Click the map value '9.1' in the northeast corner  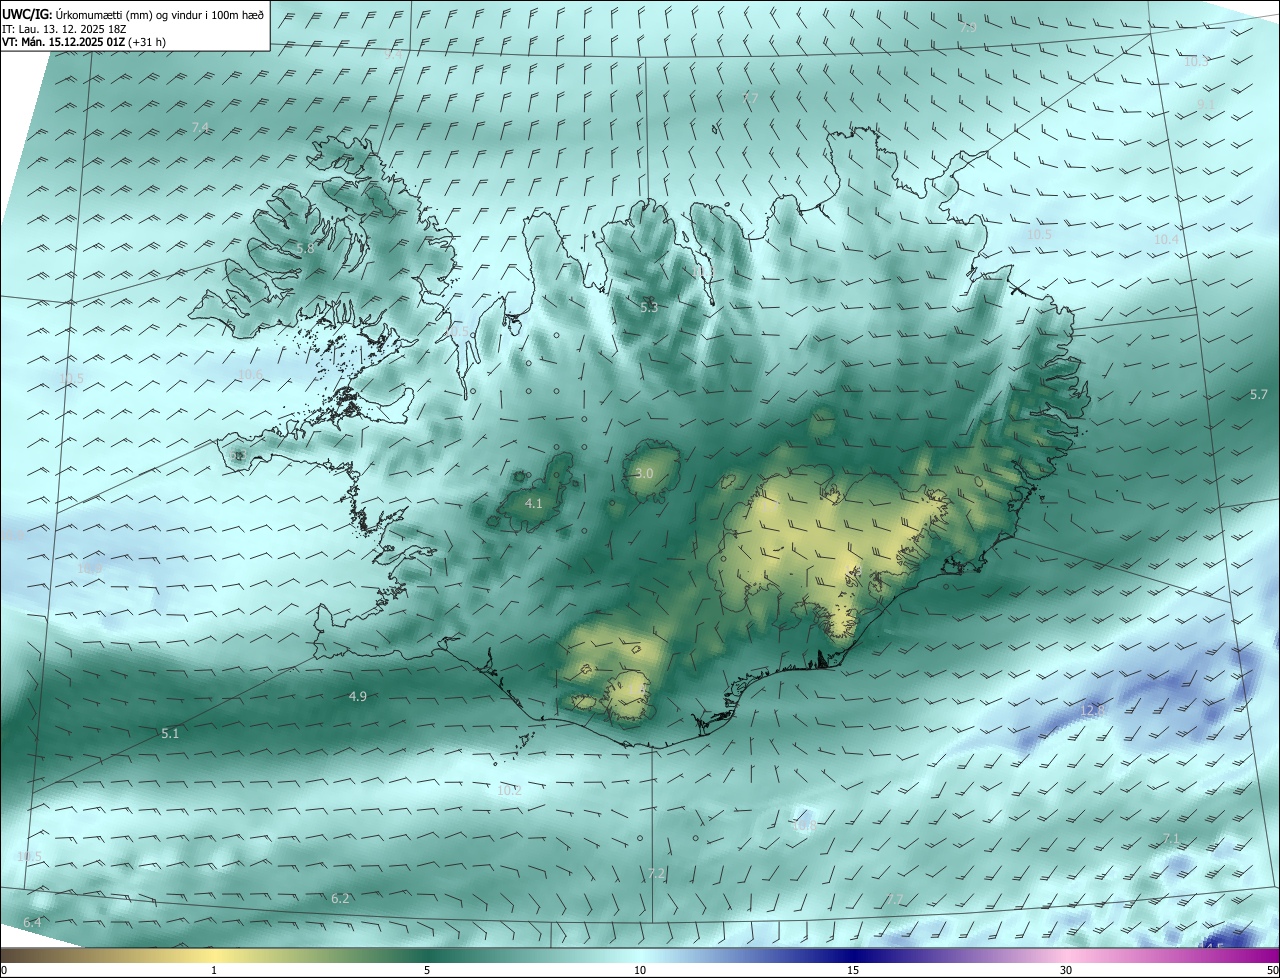(x=1206, y=104)
